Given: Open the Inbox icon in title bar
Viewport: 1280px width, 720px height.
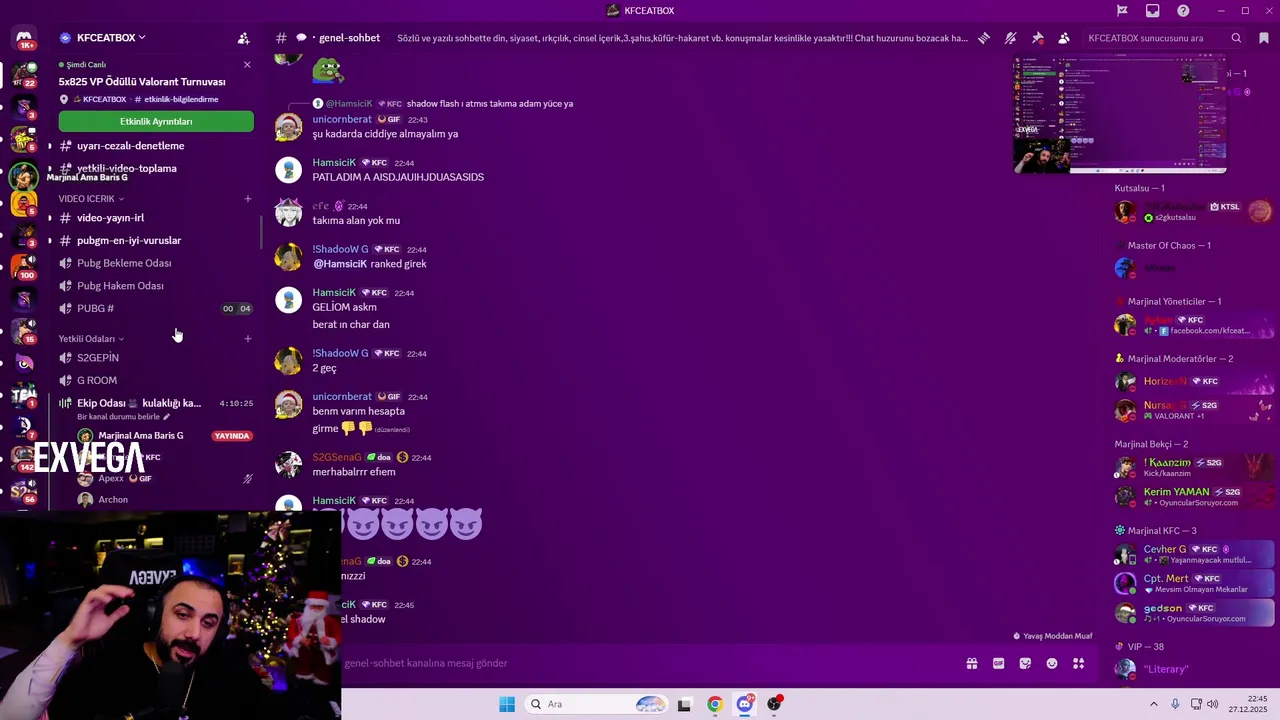Looking at the screenshot, I should click(1153, 11).
